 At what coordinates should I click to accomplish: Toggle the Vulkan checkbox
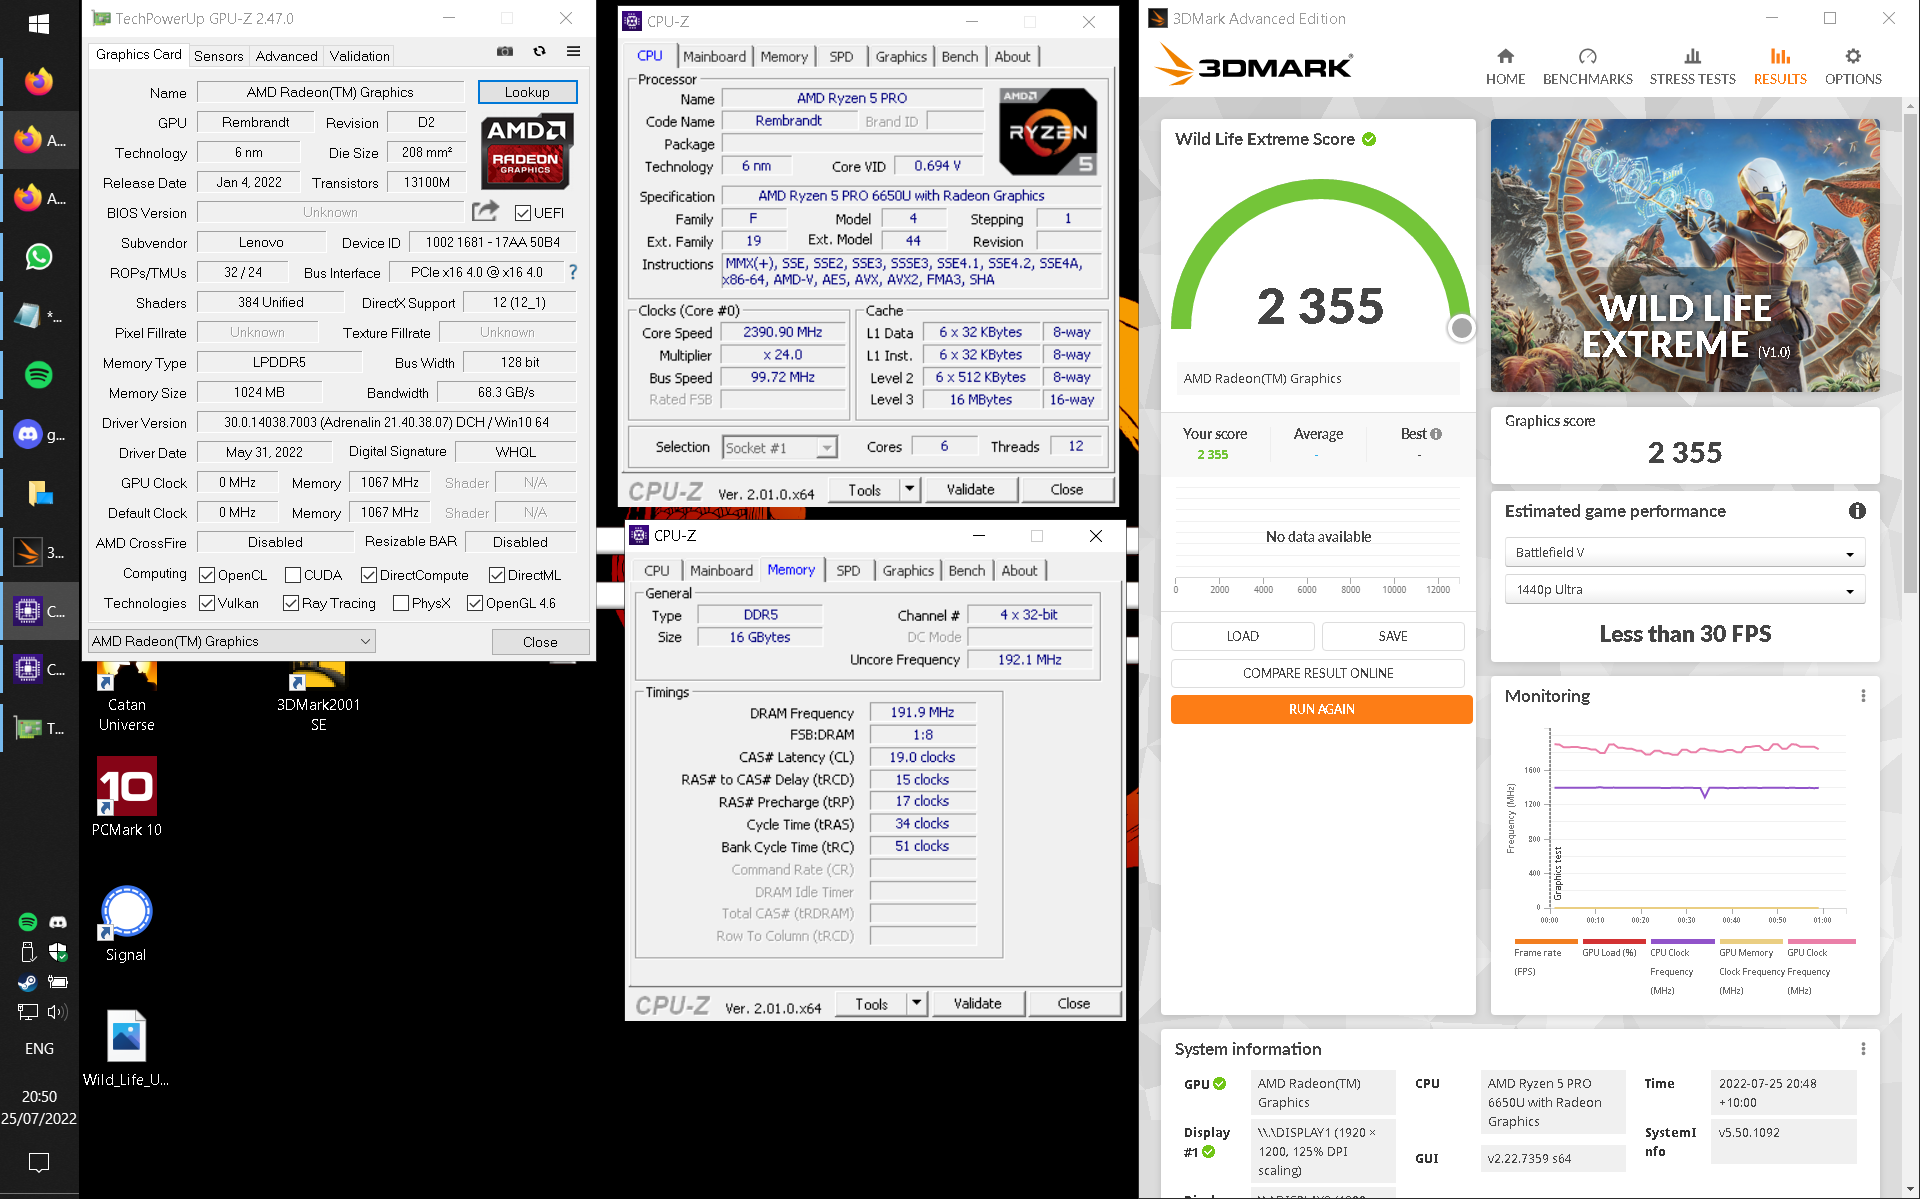click(207, 603)
